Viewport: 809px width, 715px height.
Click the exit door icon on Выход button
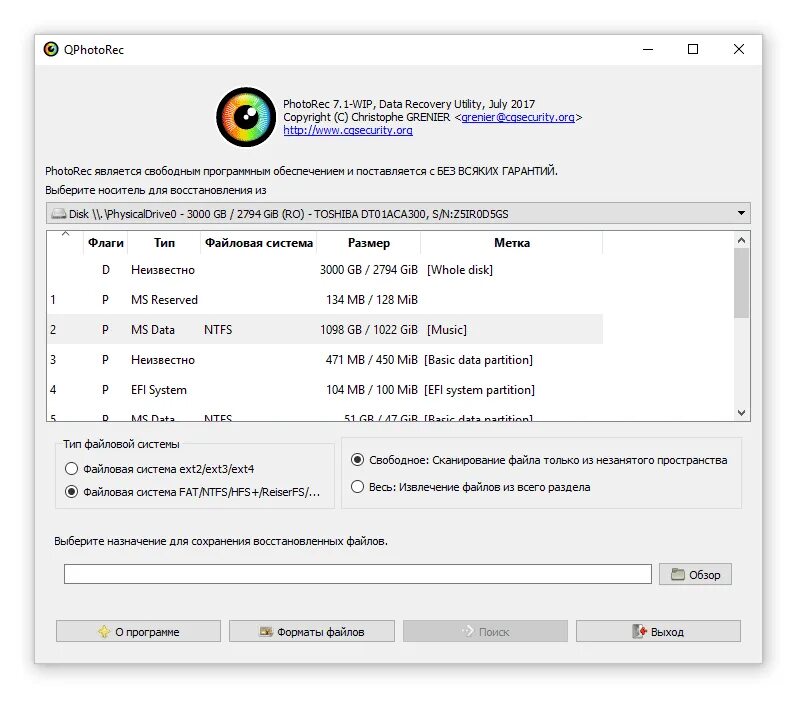click(639, 631)
